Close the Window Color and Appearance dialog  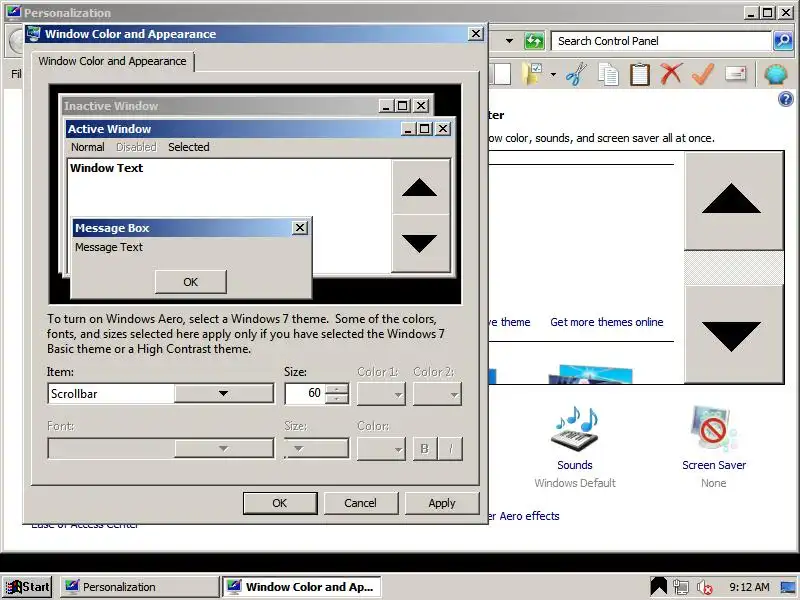coord(476,34)
